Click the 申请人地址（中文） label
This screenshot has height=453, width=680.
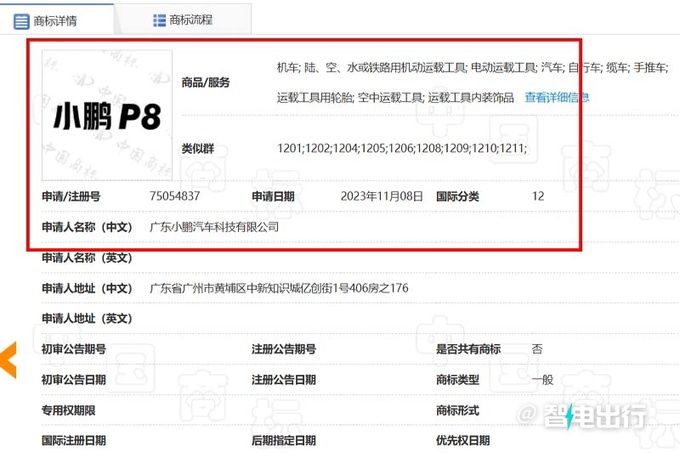click(87, 288)
